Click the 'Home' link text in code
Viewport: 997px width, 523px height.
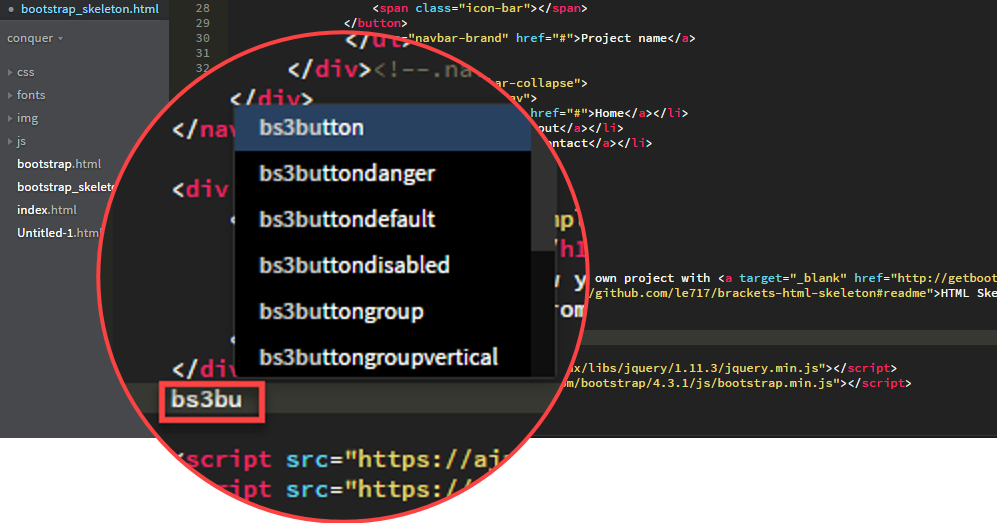point(609,113)
